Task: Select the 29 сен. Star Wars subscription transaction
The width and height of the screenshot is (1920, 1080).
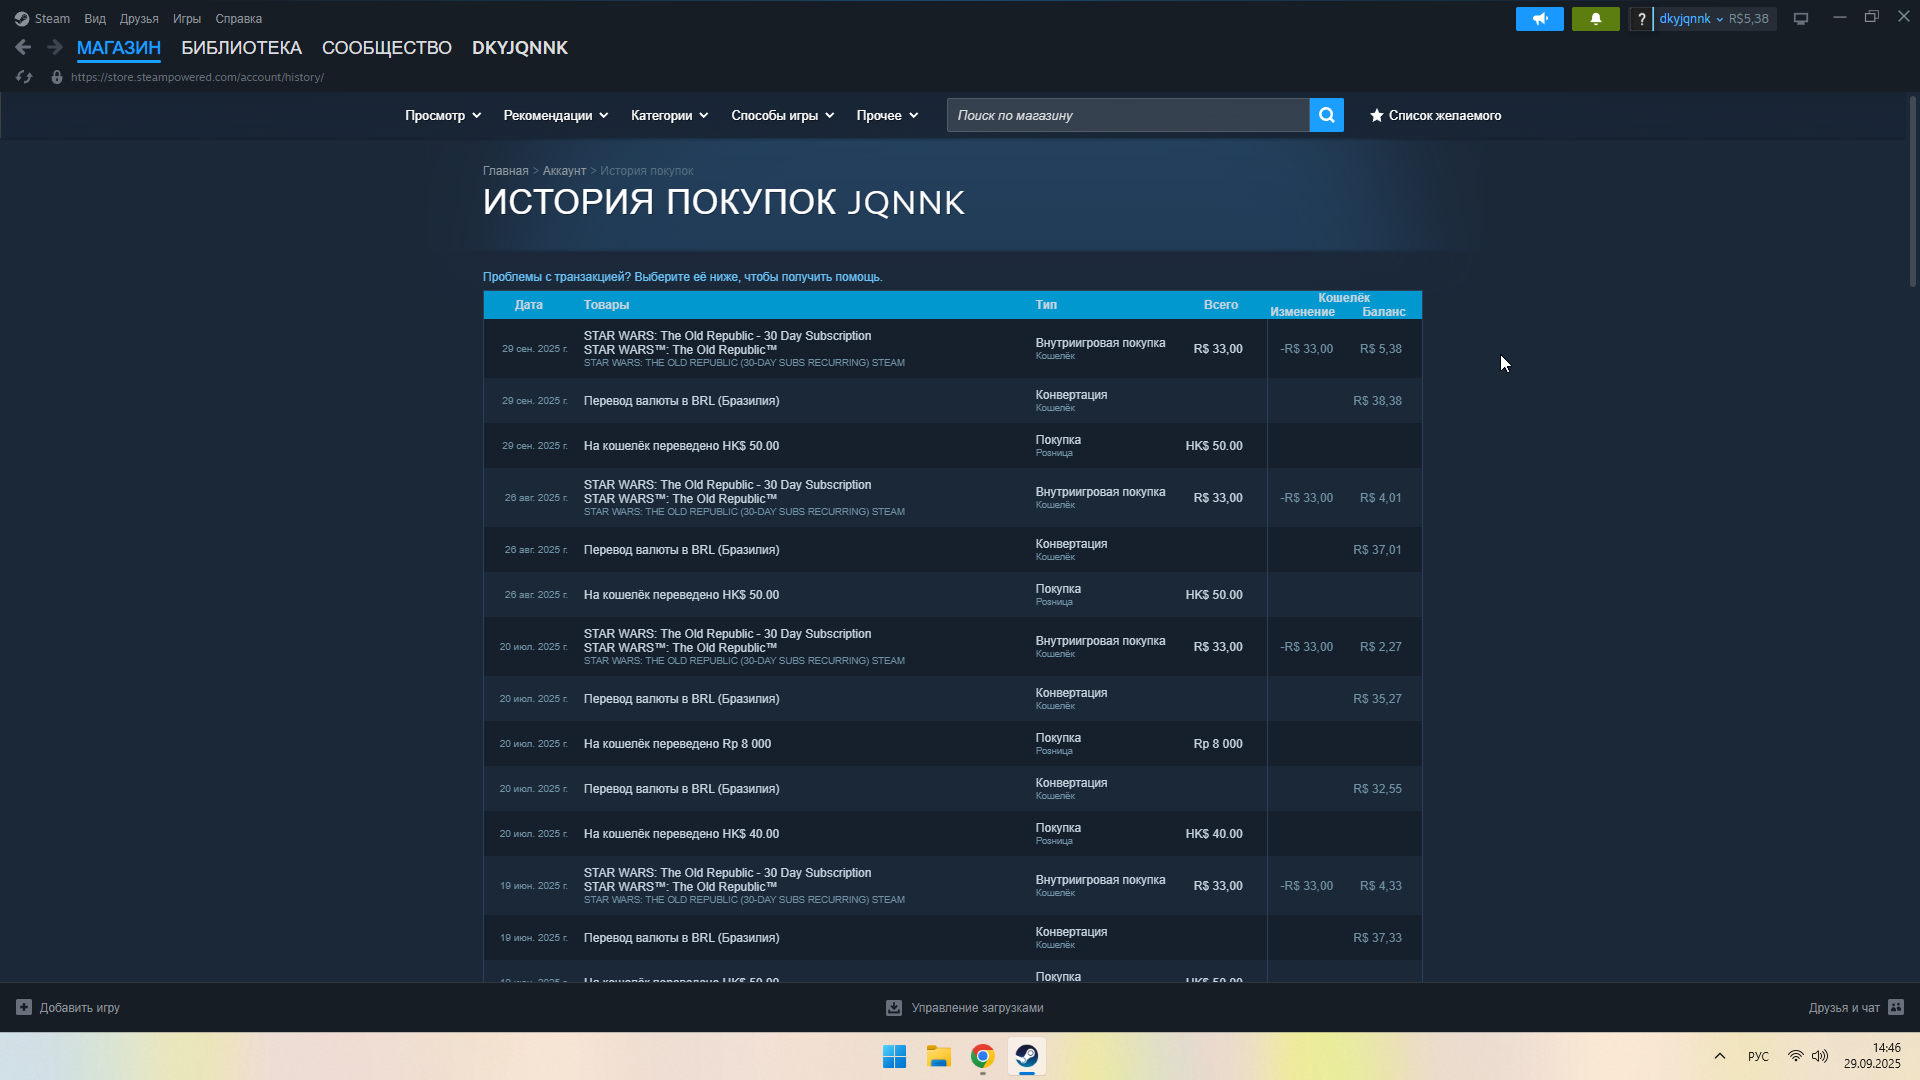Action: [x=952, y=349]
